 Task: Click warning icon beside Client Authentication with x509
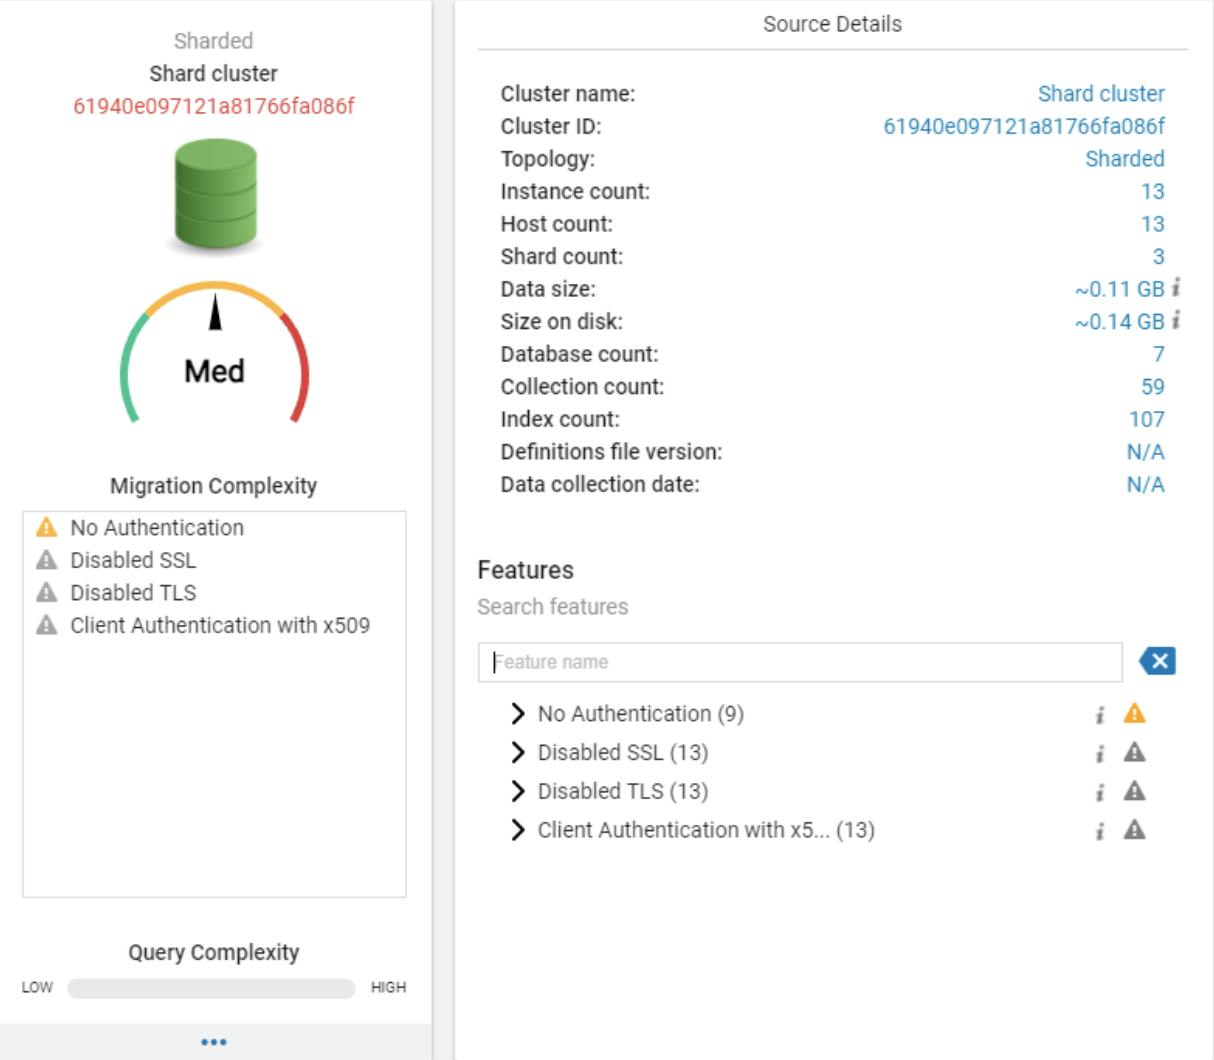[48, 623]
